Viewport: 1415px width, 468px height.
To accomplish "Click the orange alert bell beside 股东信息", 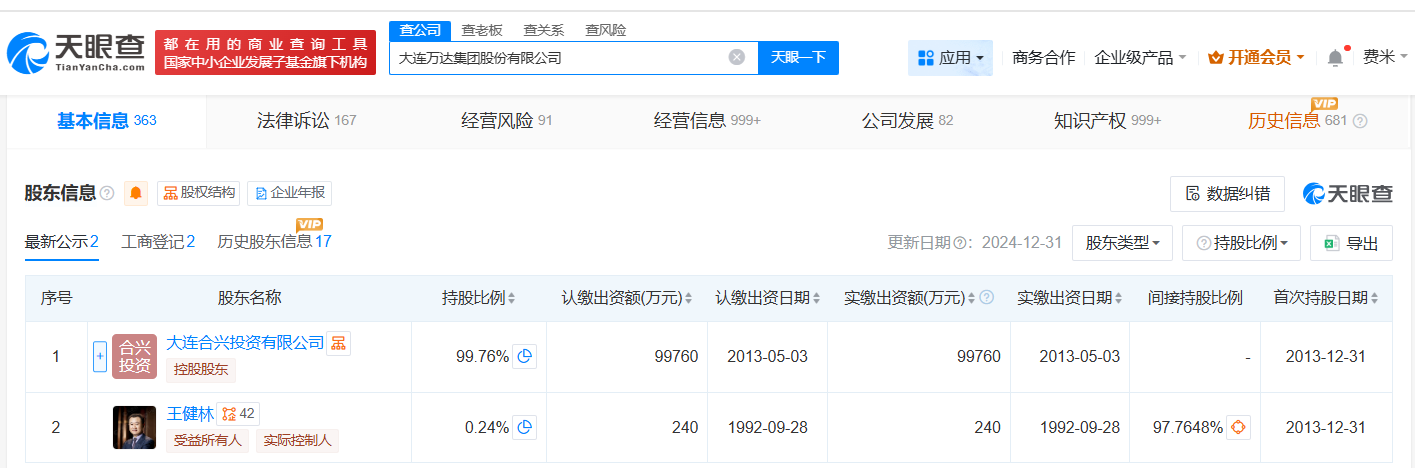I will tap(135, 193).
